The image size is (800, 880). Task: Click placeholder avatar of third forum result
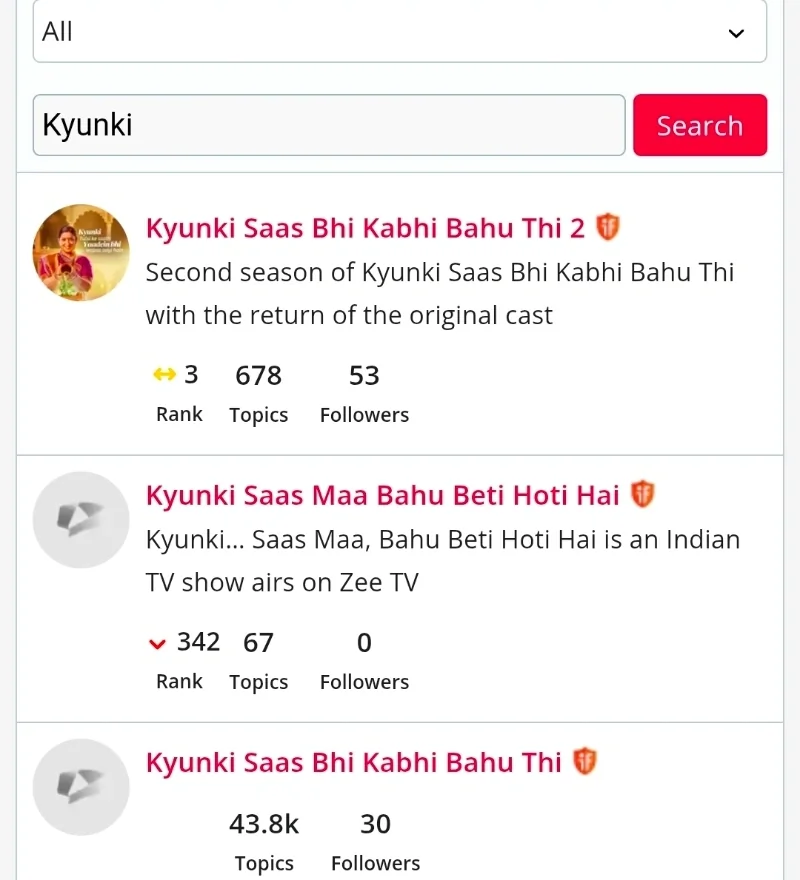(81, 787)
